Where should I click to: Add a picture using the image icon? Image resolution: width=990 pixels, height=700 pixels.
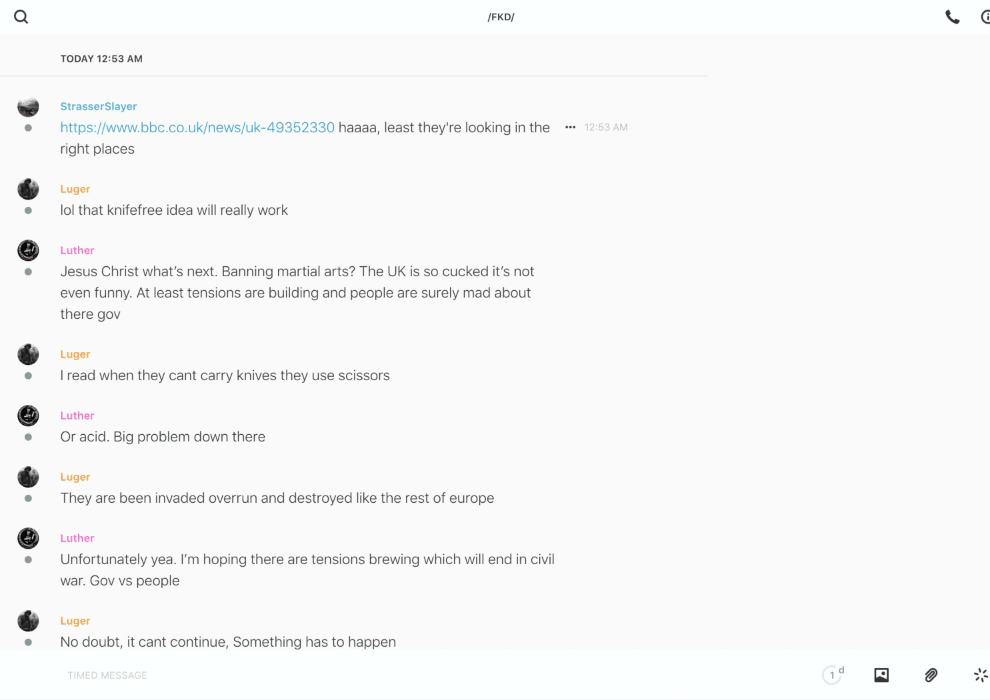881,675
